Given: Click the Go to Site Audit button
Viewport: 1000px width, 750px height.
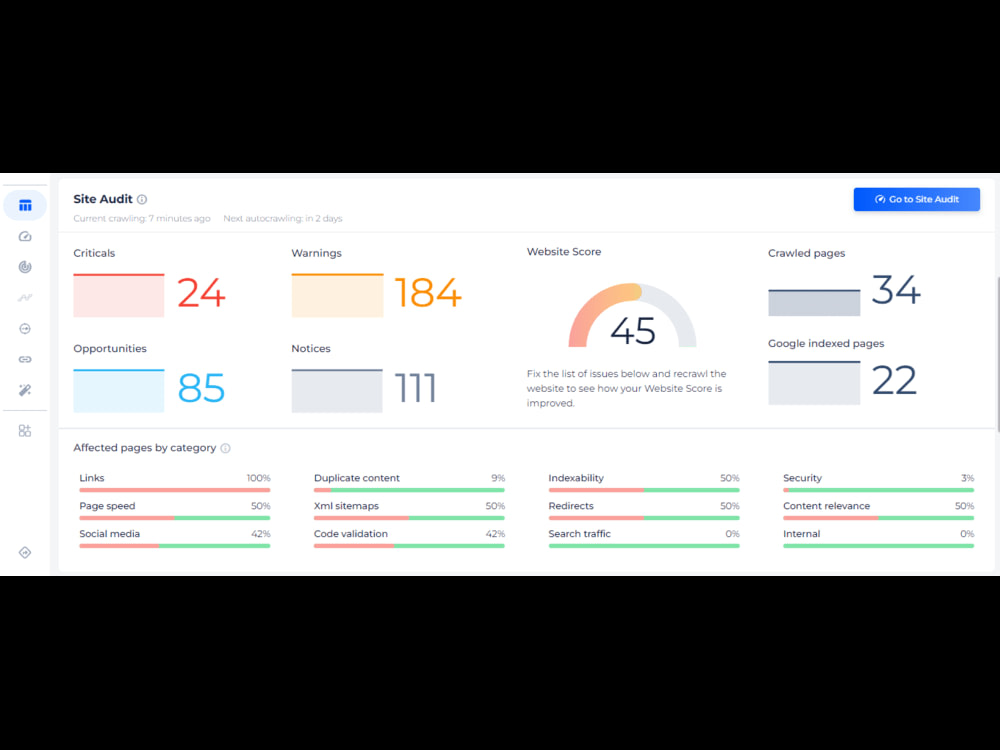Looking at the screenshot, I should pyautogui.click(x=916, y=199).
